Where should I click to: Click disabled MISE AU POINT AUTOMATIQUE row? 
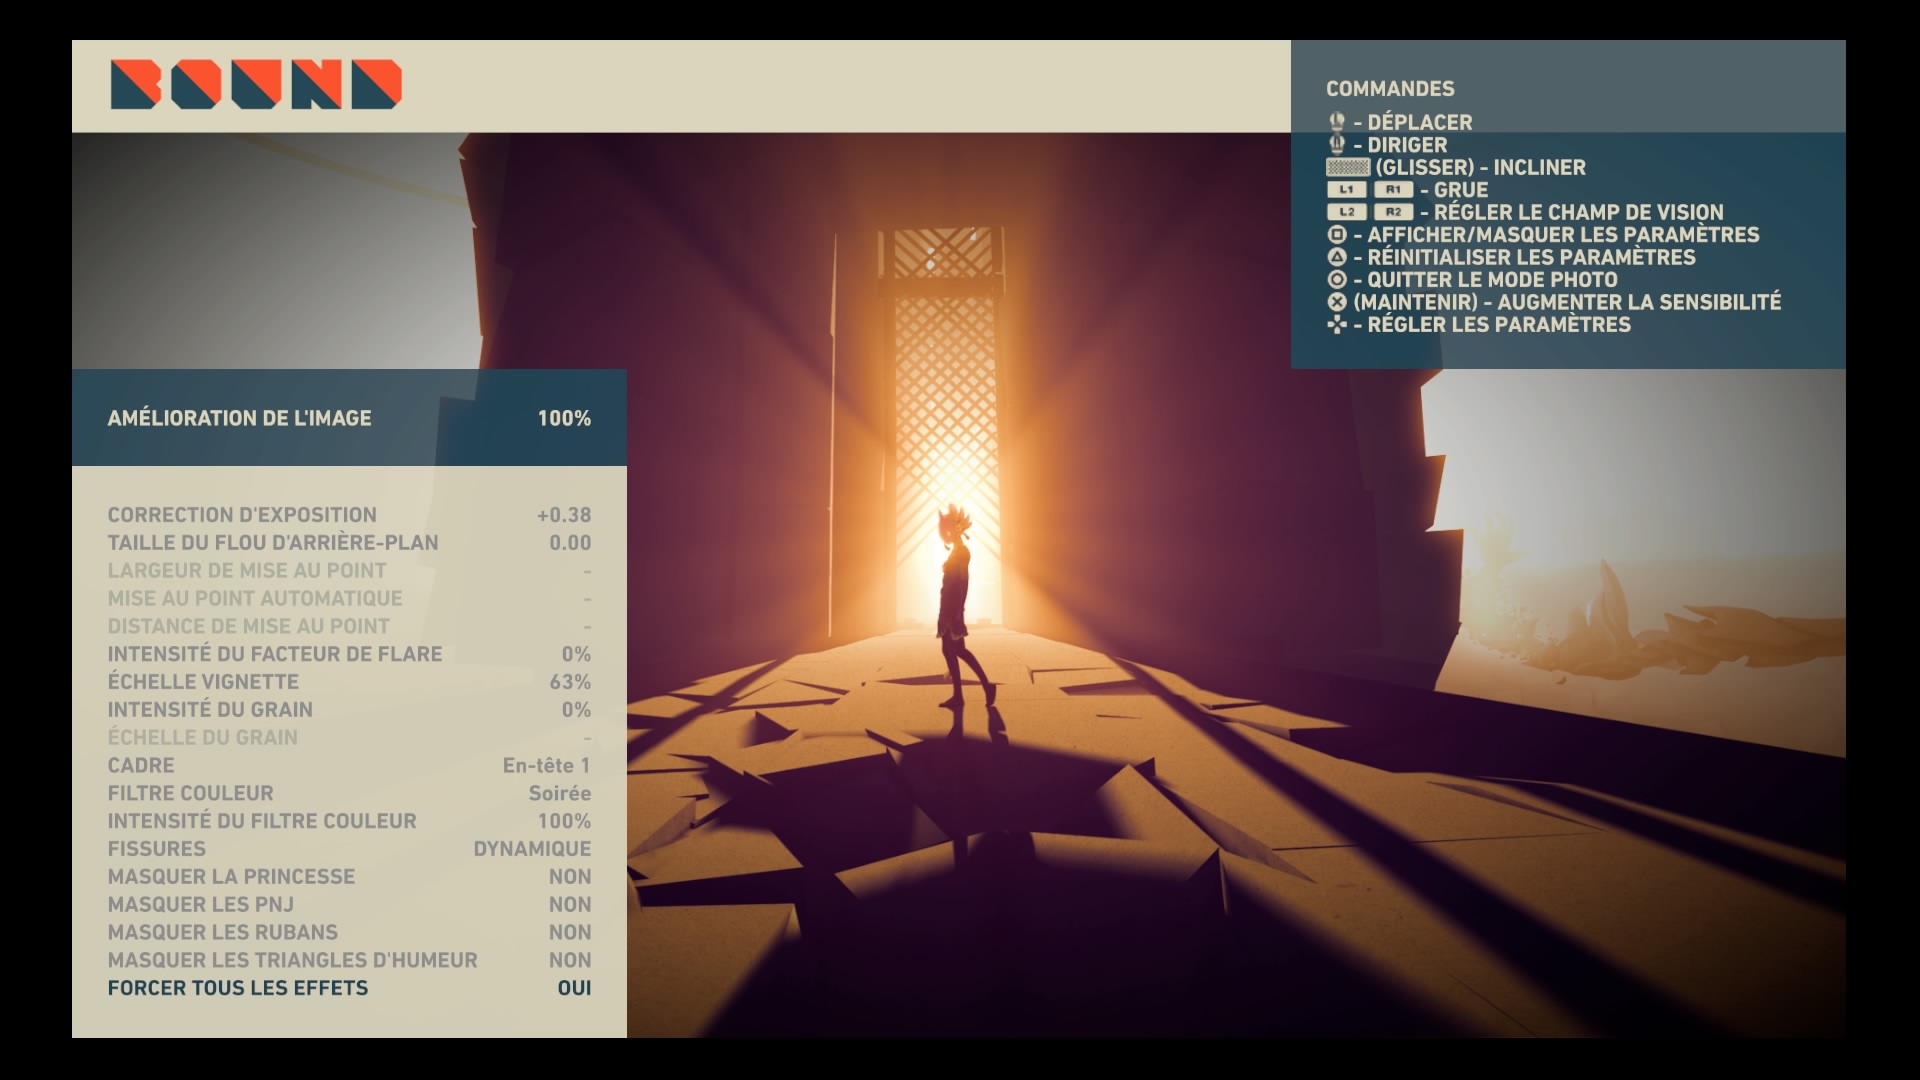349,599
